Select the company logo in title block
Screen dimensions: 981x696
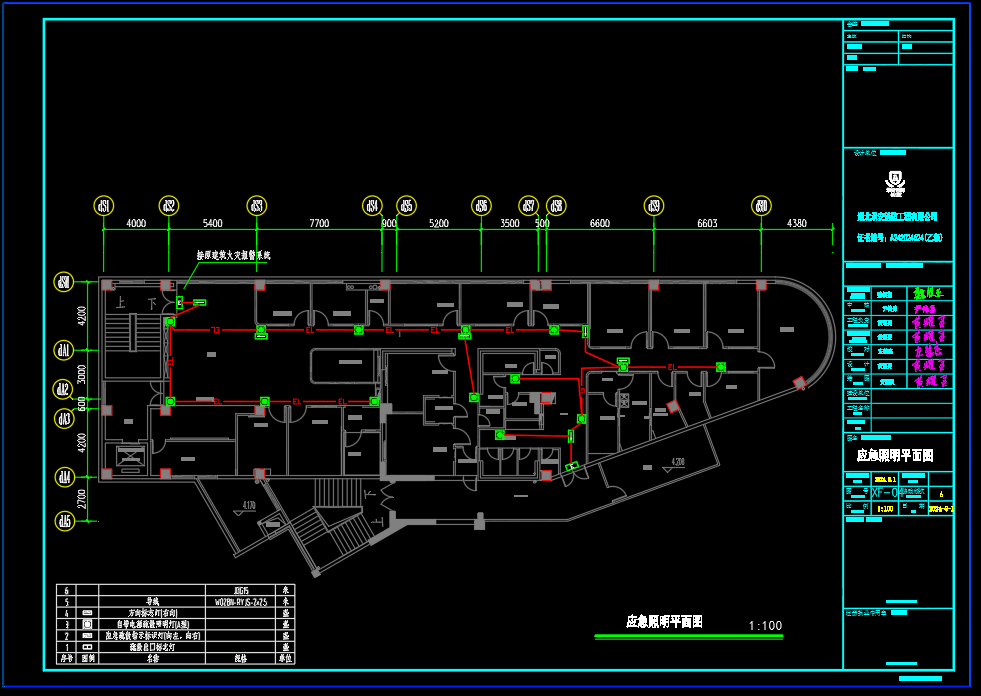[x=895, y=183]
